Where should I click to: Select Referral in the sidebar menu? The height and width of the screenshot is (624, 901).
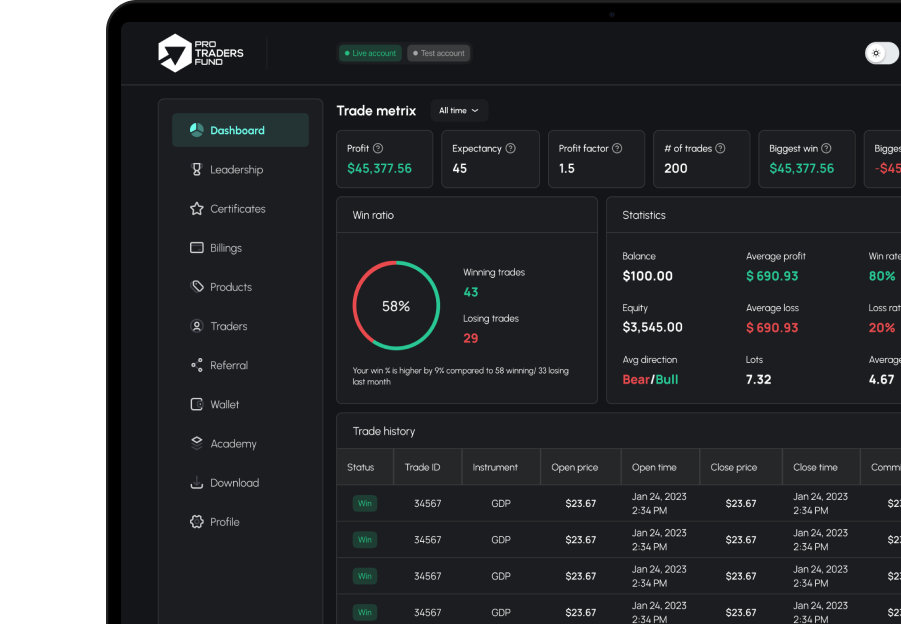pos(196,365)
